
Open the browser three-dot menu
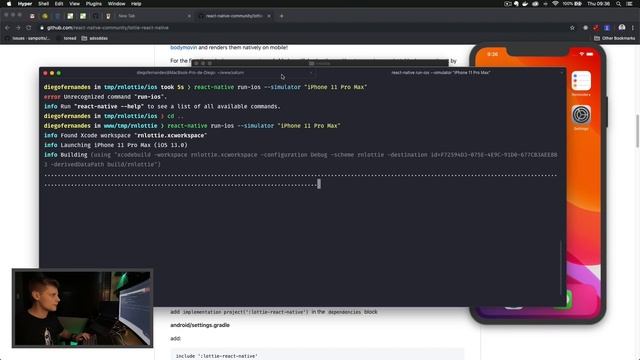point(633,28)
